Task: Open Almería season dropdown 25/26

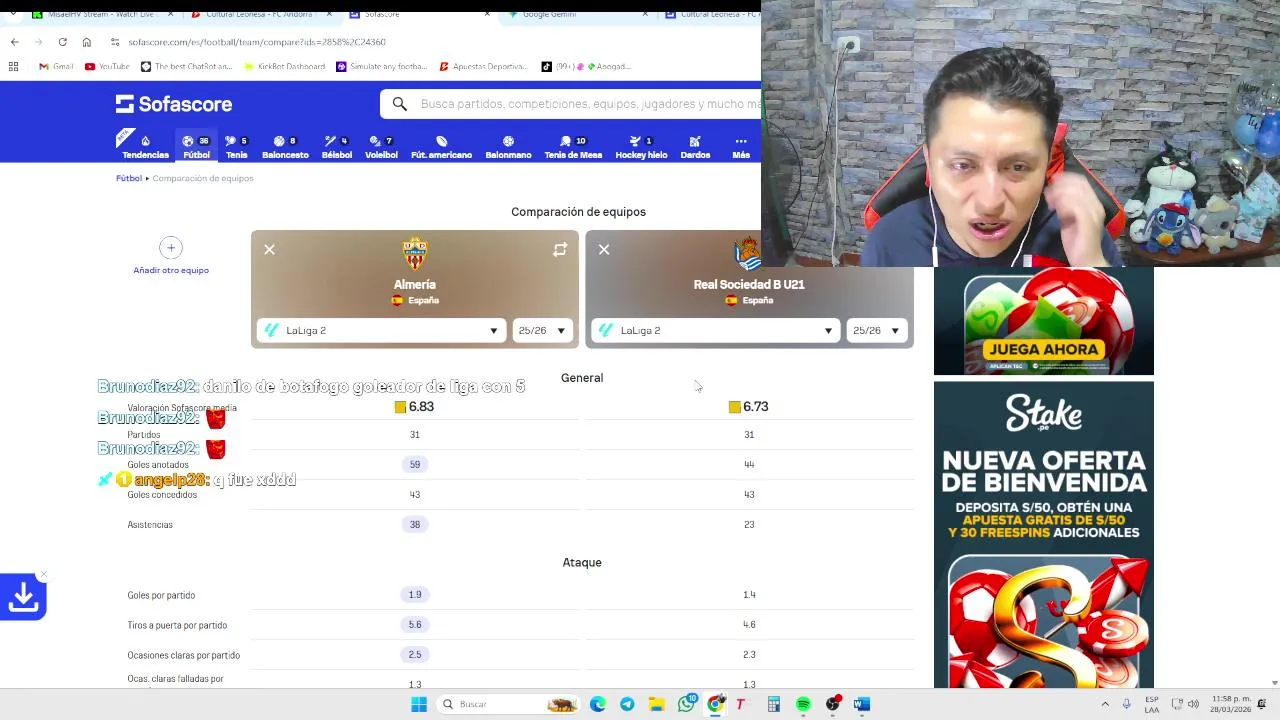Action: 542,330
